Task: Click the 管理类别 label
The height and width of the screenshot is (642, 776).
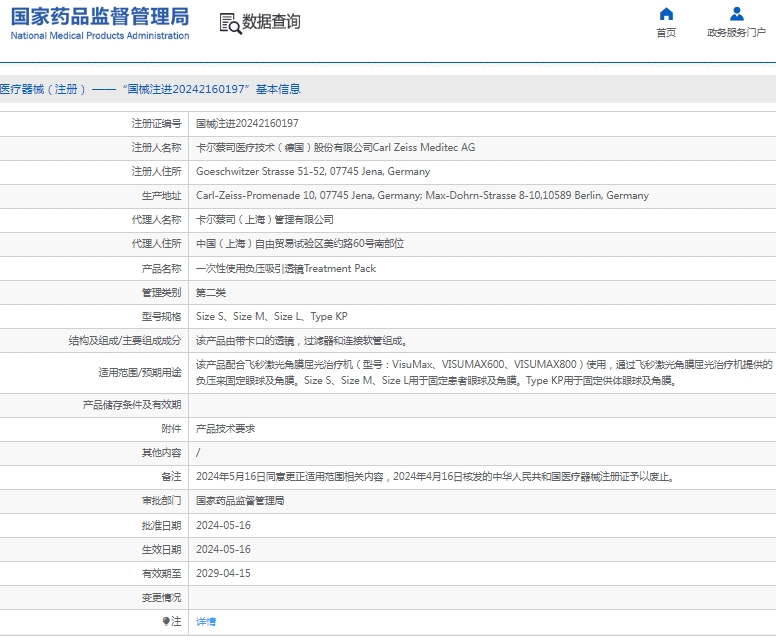Action: [x=161, y=293]
